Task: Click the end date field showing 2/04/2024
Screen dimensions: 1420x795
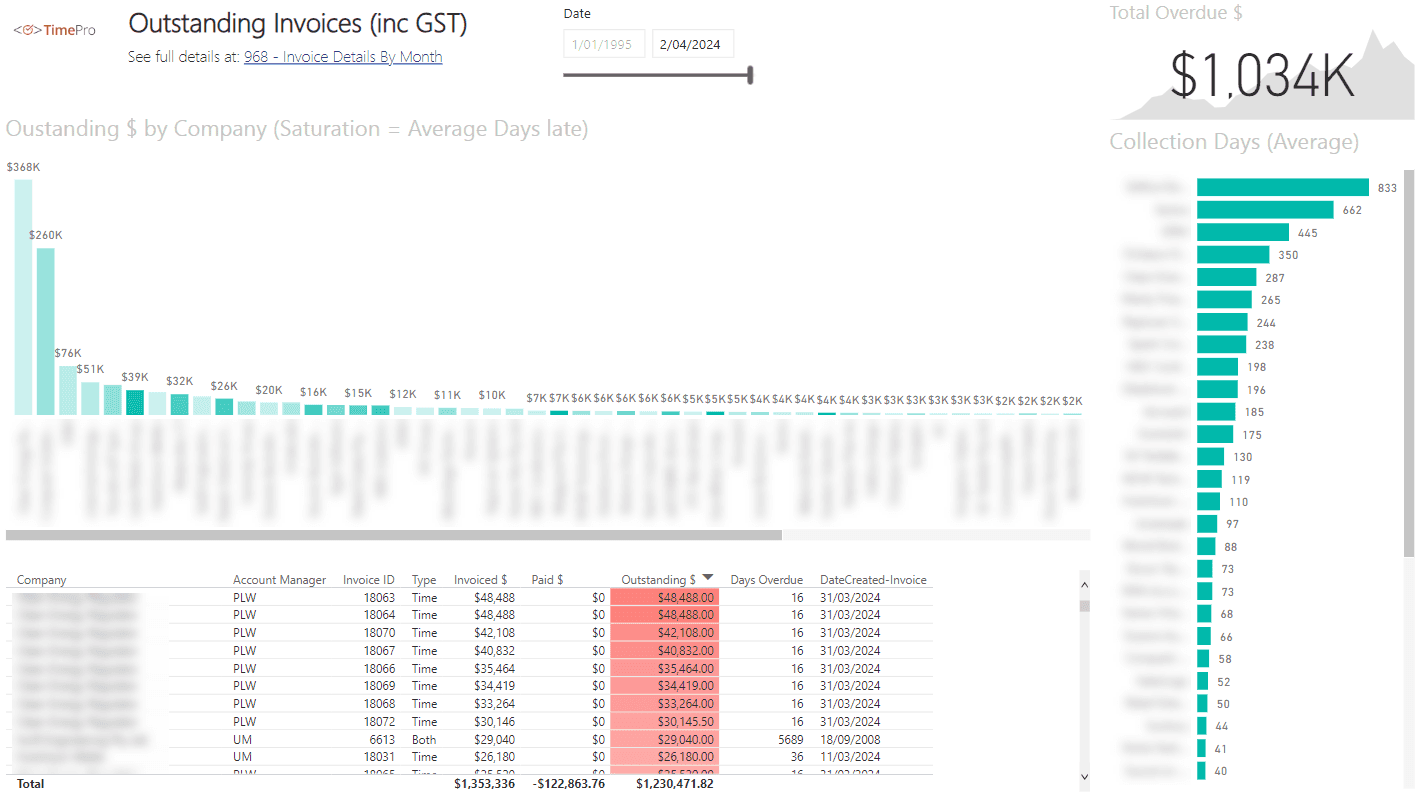Action: pos(692,44)
